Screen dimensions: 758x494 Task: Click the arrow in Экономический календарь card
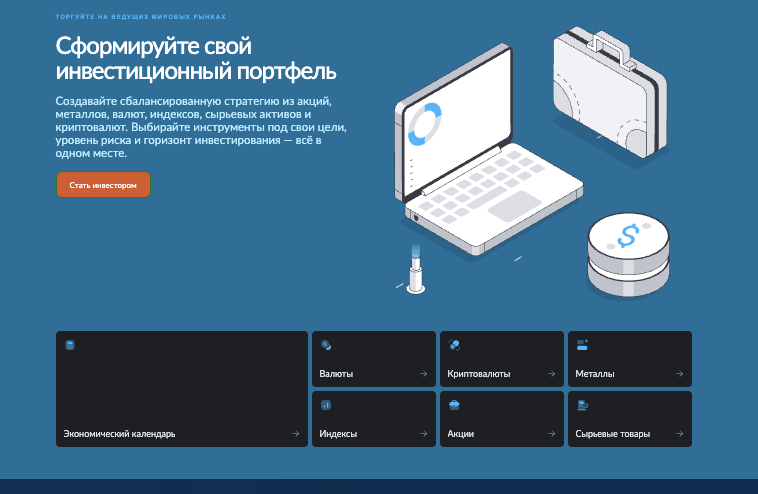tap(295, 434)
